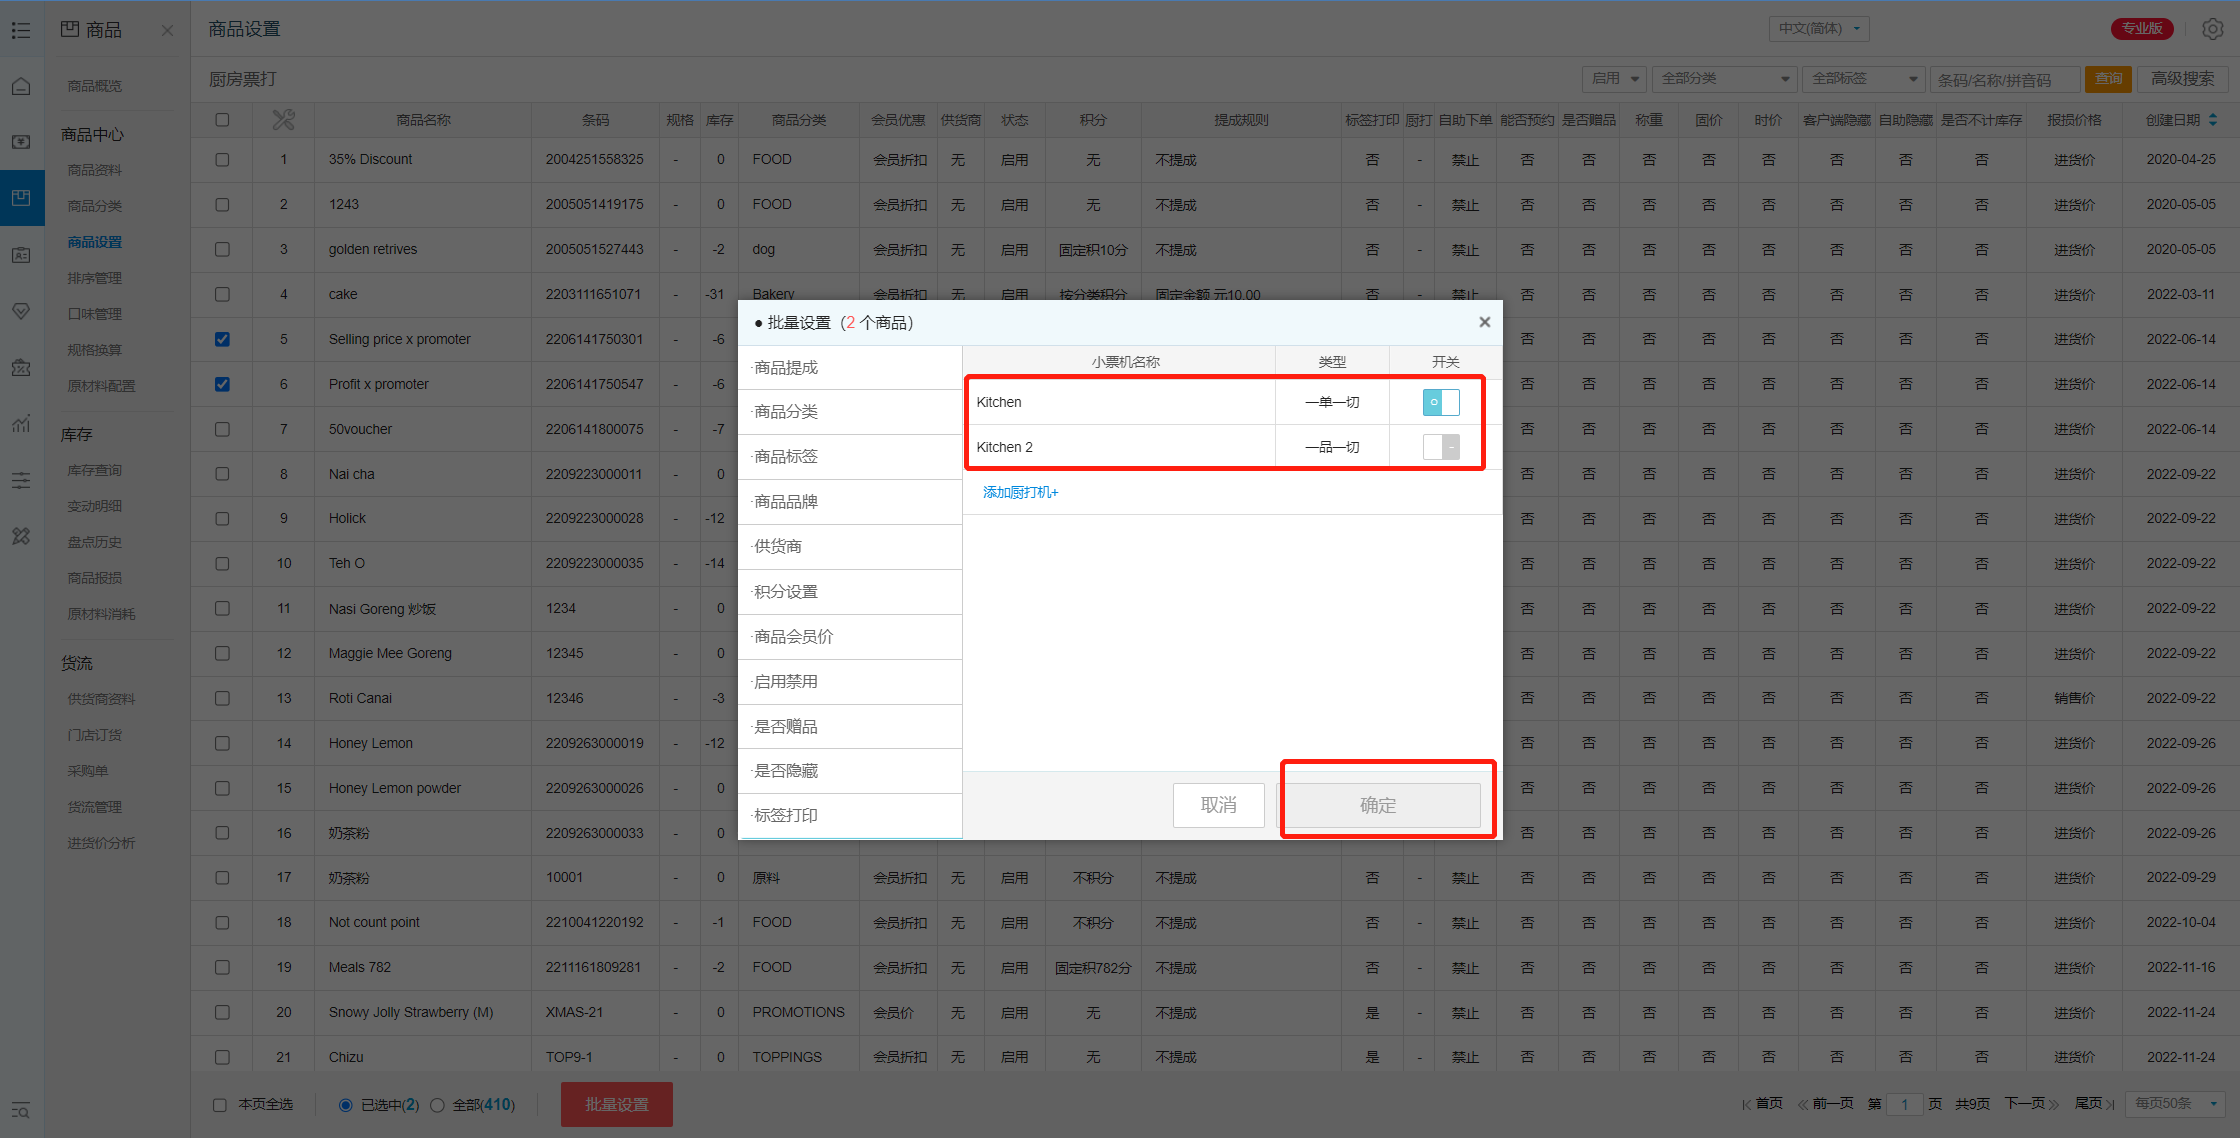Screen dimensions: 2240x1138
Task: Open the 每页50条 page size dropdown
Action: 2177,1103
